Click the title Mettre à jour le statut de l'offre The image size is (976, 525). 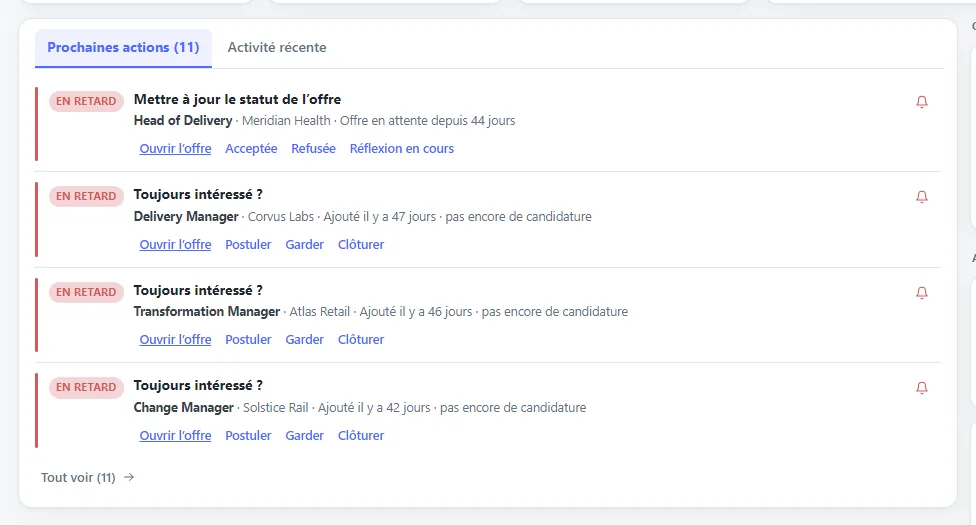(237, 100)
